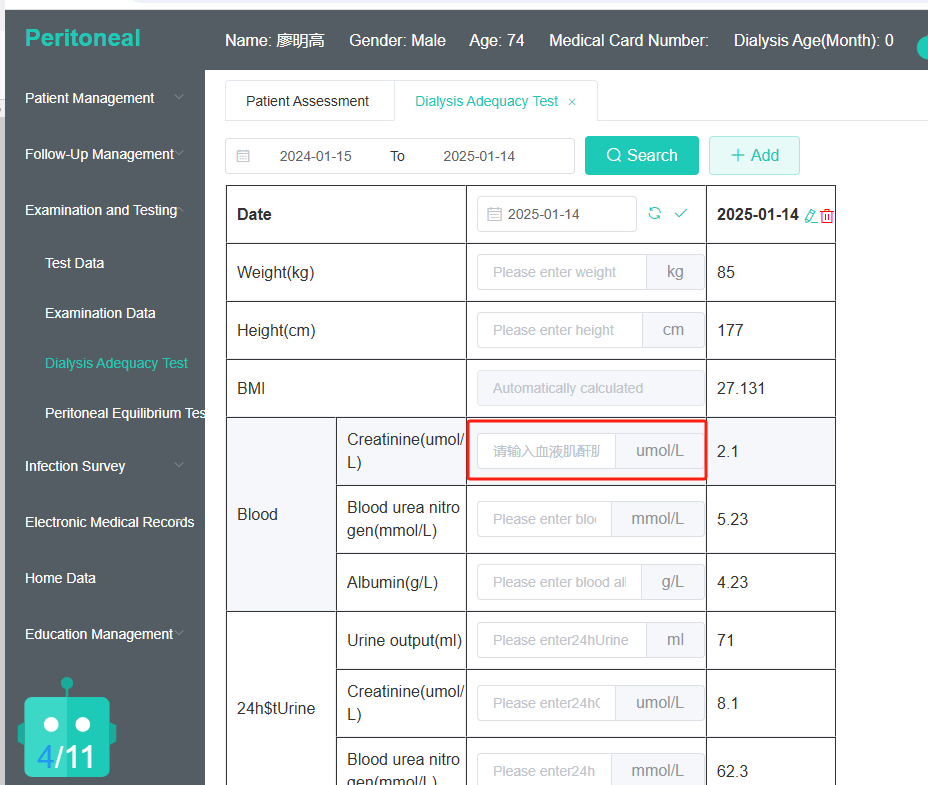
Task: Click the start date 2024-01-15 field
Action: tap(315, 156)
